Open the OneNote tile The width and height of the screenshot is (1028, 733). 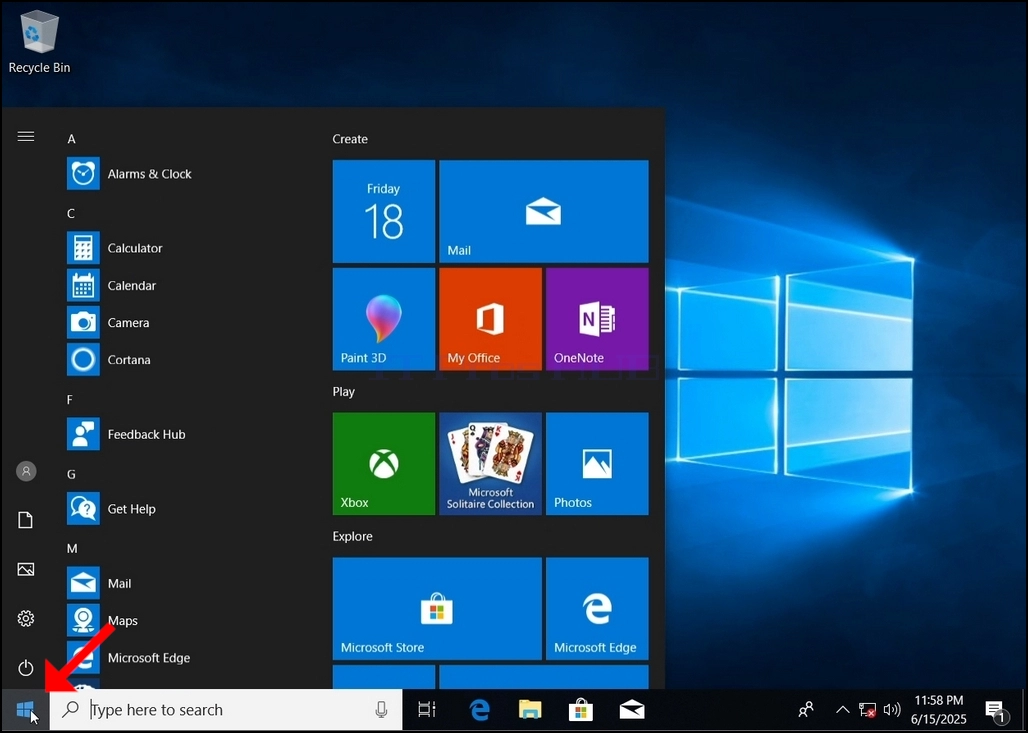(597, 319)
